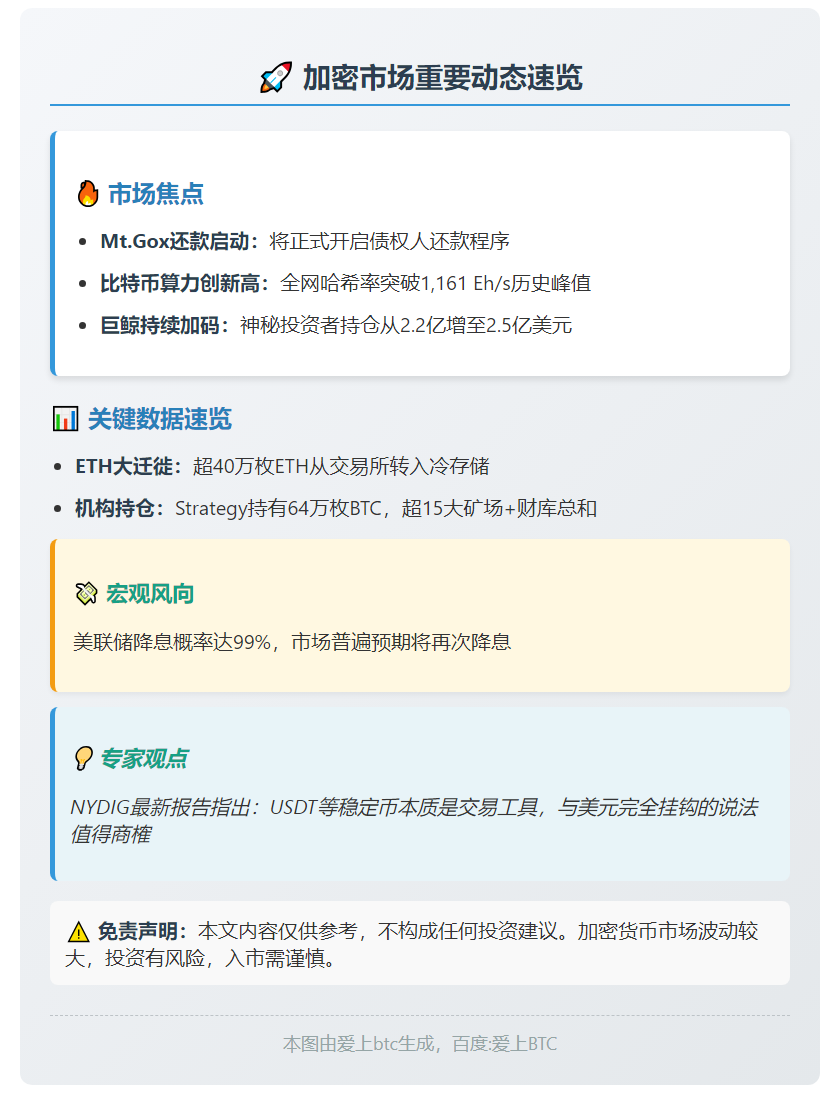Click the 专家观点 heading text

coord(143,759)
